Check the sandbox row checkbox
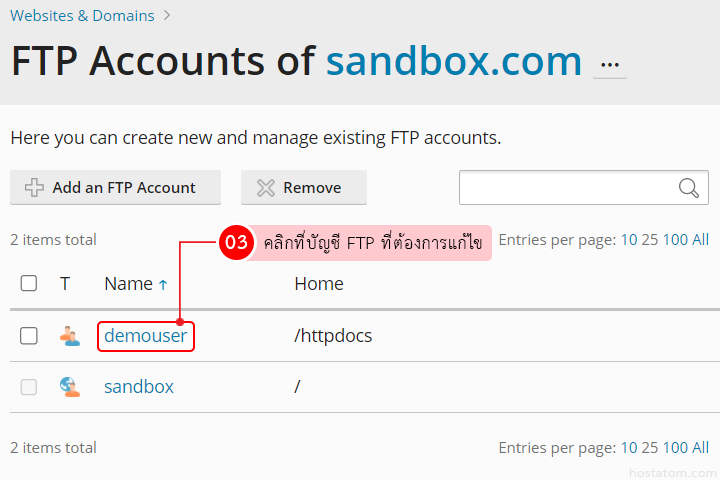720x480 pixels. coord(29,386)
